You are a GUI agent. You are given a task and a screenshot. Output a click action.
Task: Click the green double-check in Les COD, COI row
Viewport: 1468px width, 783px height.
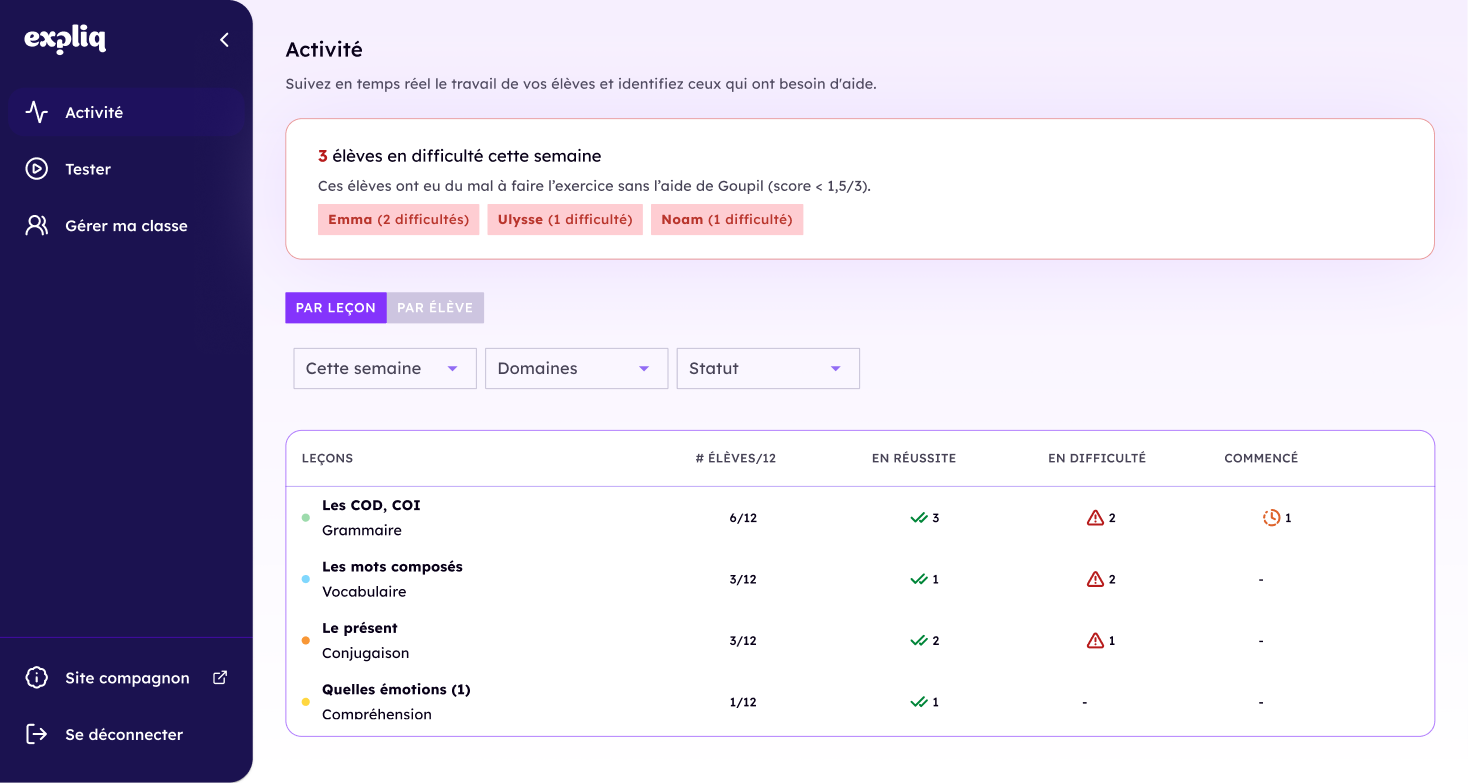tap(919, 518)
